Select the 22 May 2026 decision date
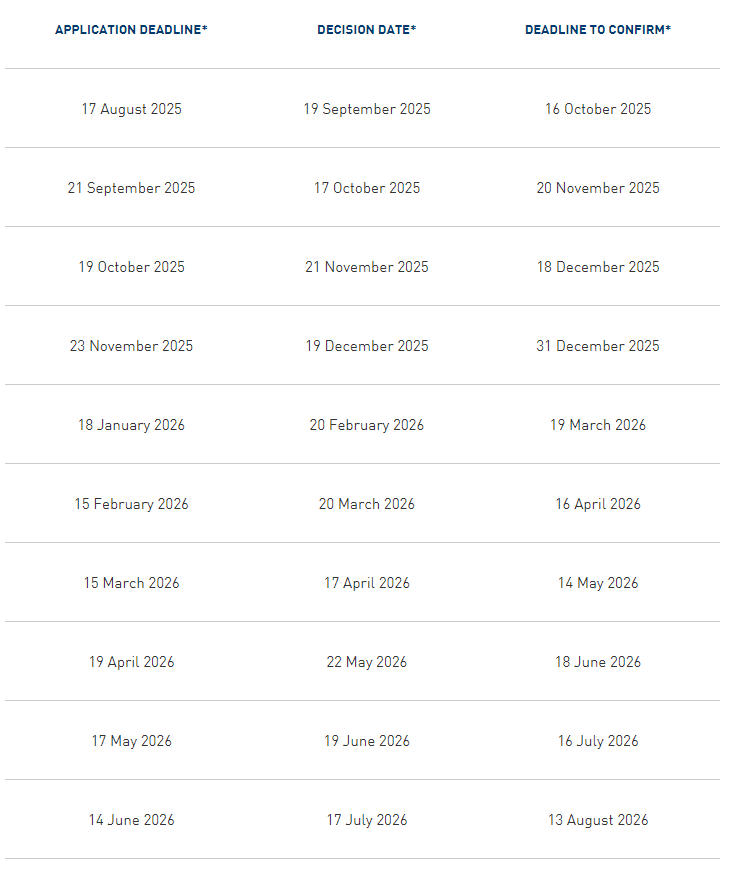731x869 pixels. (366, 662)
